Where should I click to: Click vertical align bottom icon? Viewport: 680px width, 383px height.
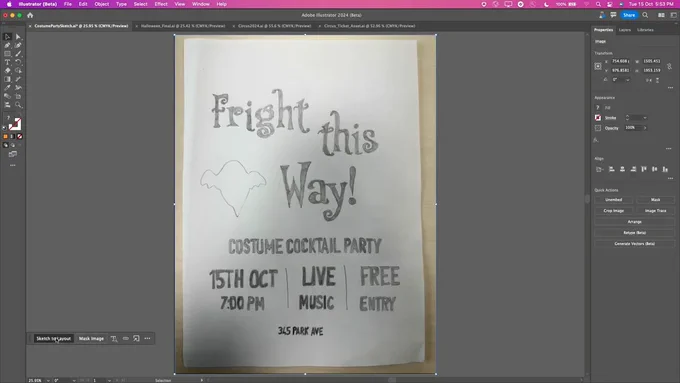click(665, 169)
